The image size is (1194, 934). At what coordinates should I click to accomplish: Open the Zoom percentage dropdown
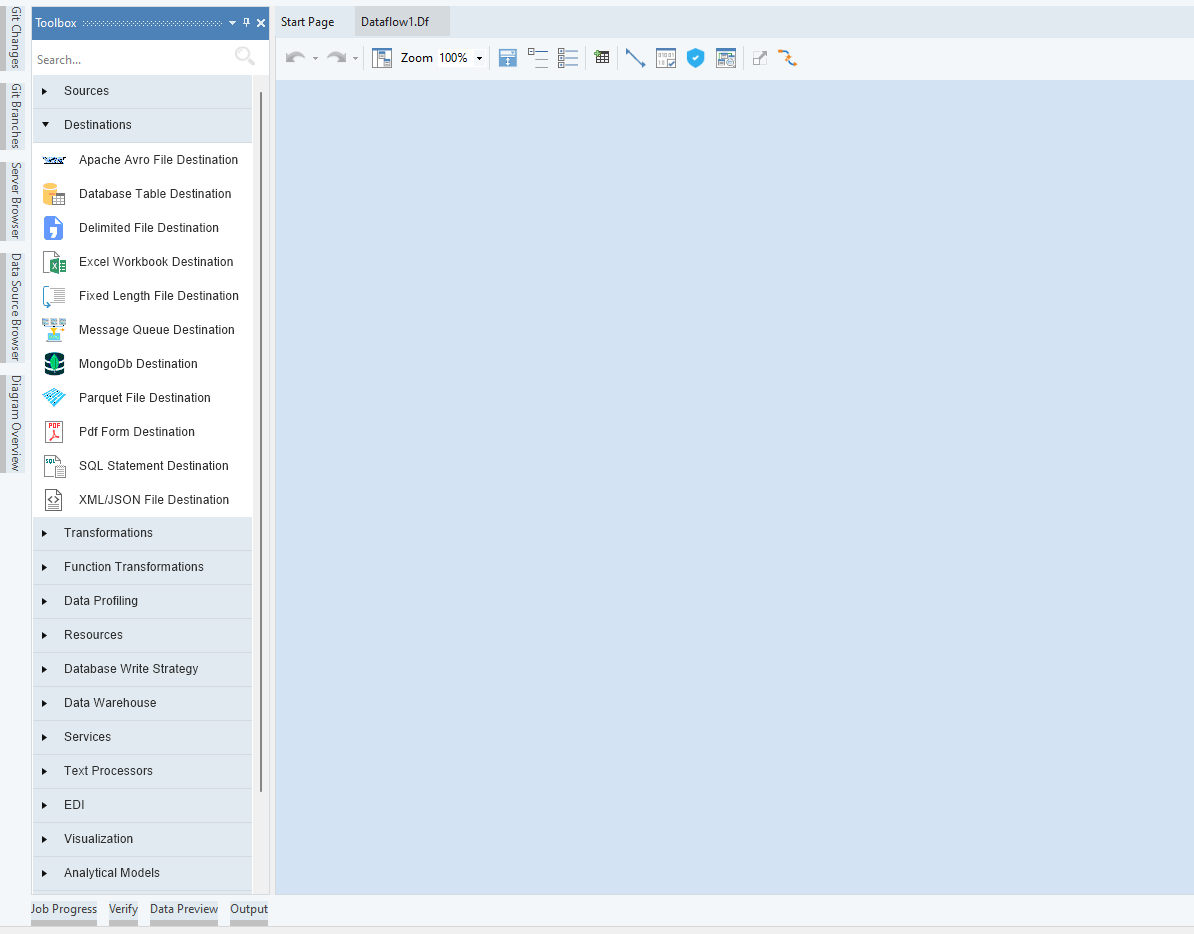tap(479, 58)
